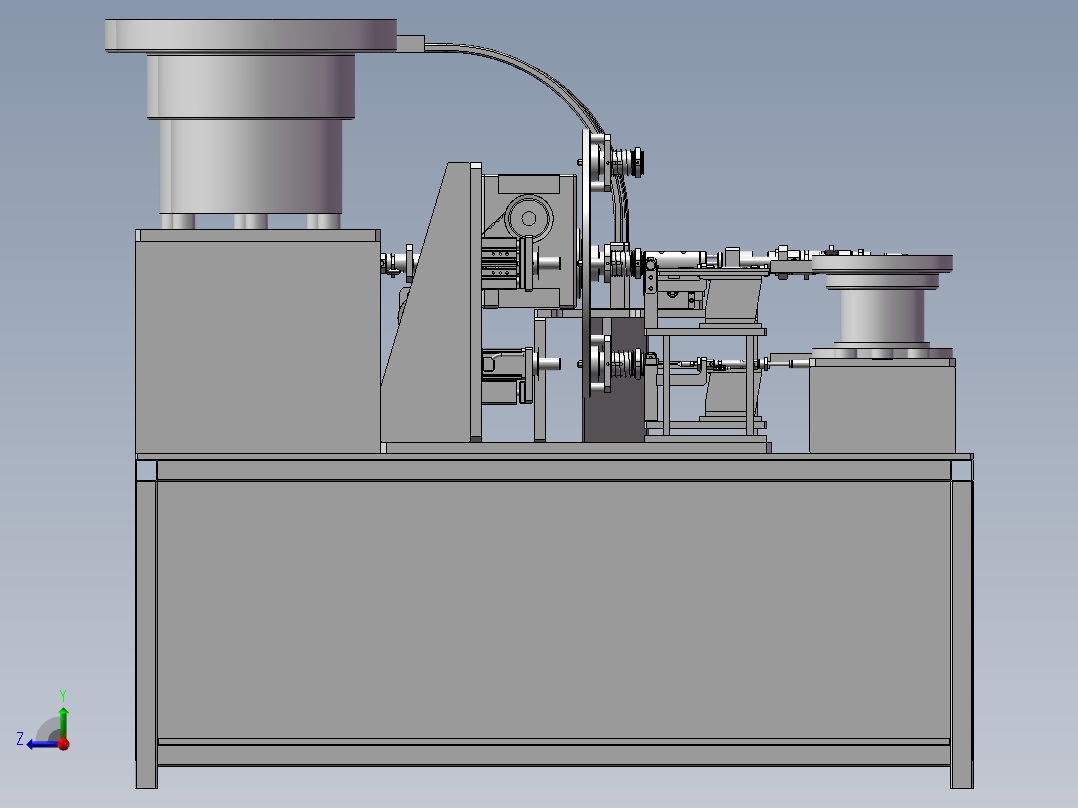Select the base box under the small bowl feeder
Image resolution: width=1078 pixels, height=808 pixels.
click(x=882, y=406)
